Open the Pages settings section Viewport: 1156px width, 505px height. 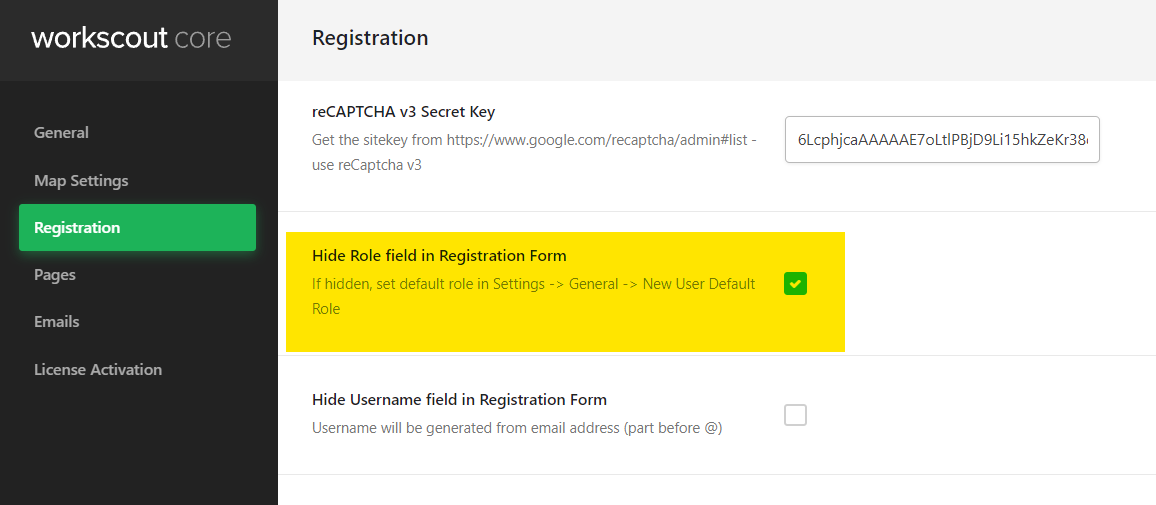click(x=55, y=275)
